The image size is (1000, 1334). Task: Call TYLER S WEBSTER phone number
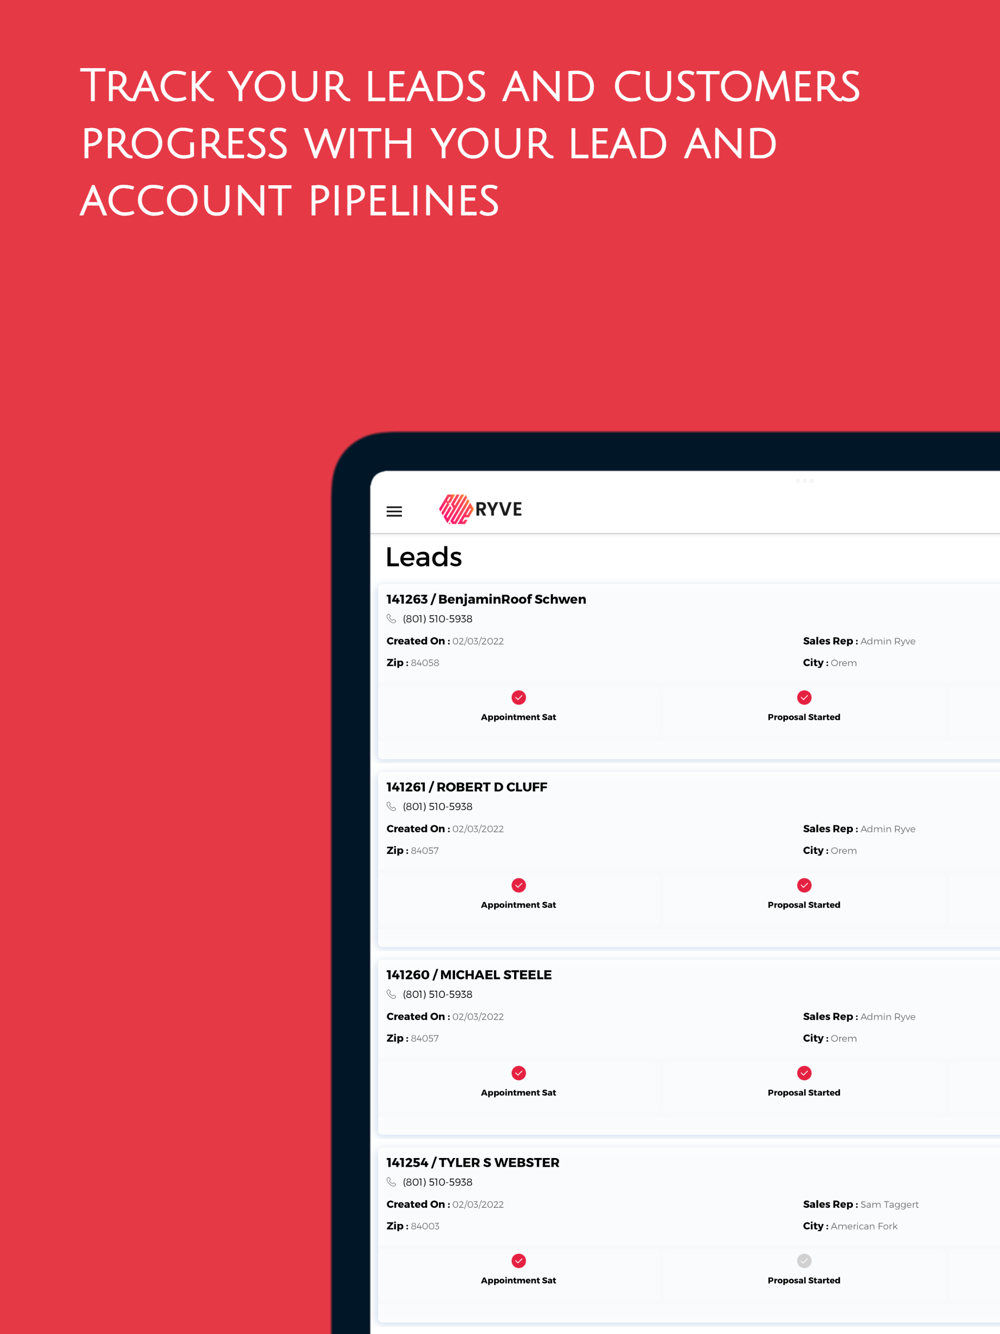[x=437, y=1182]
